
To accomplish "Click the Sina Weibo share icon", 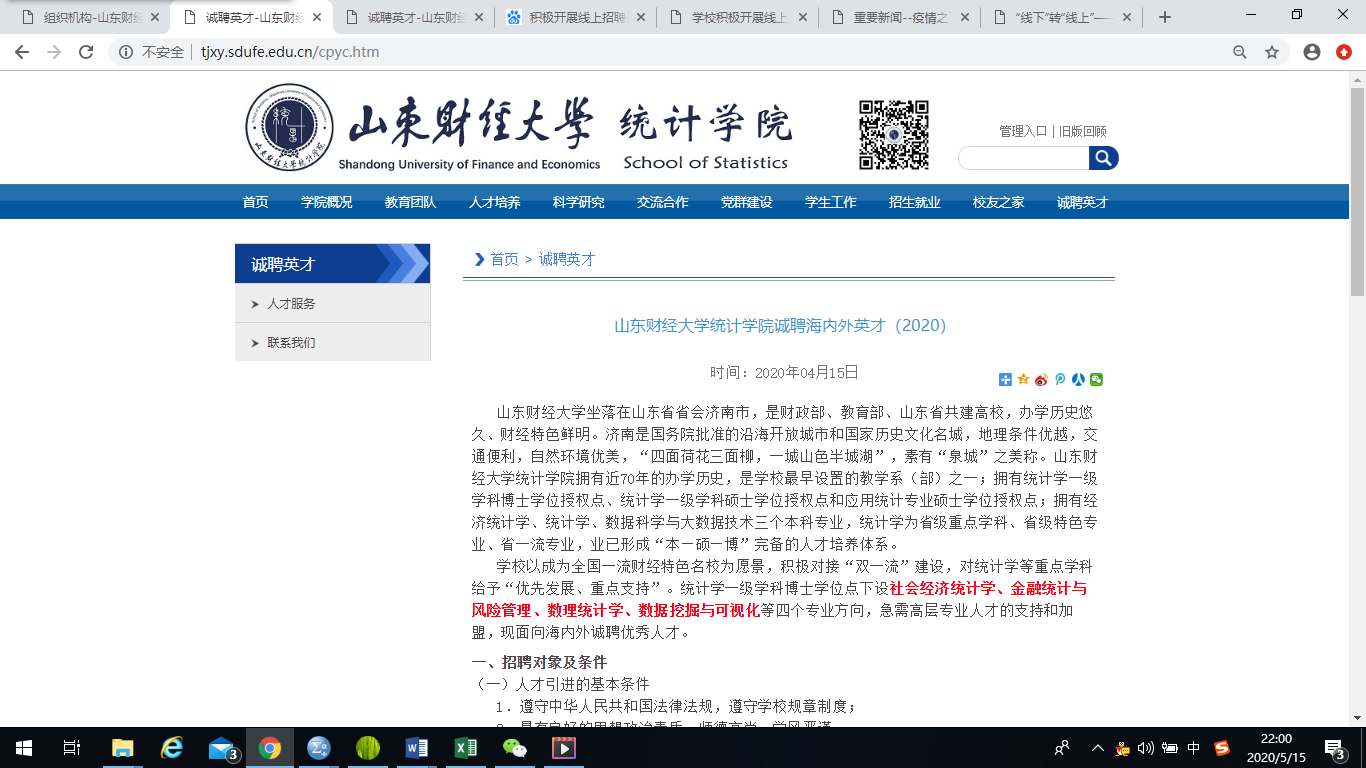I will pos(1041,379).
